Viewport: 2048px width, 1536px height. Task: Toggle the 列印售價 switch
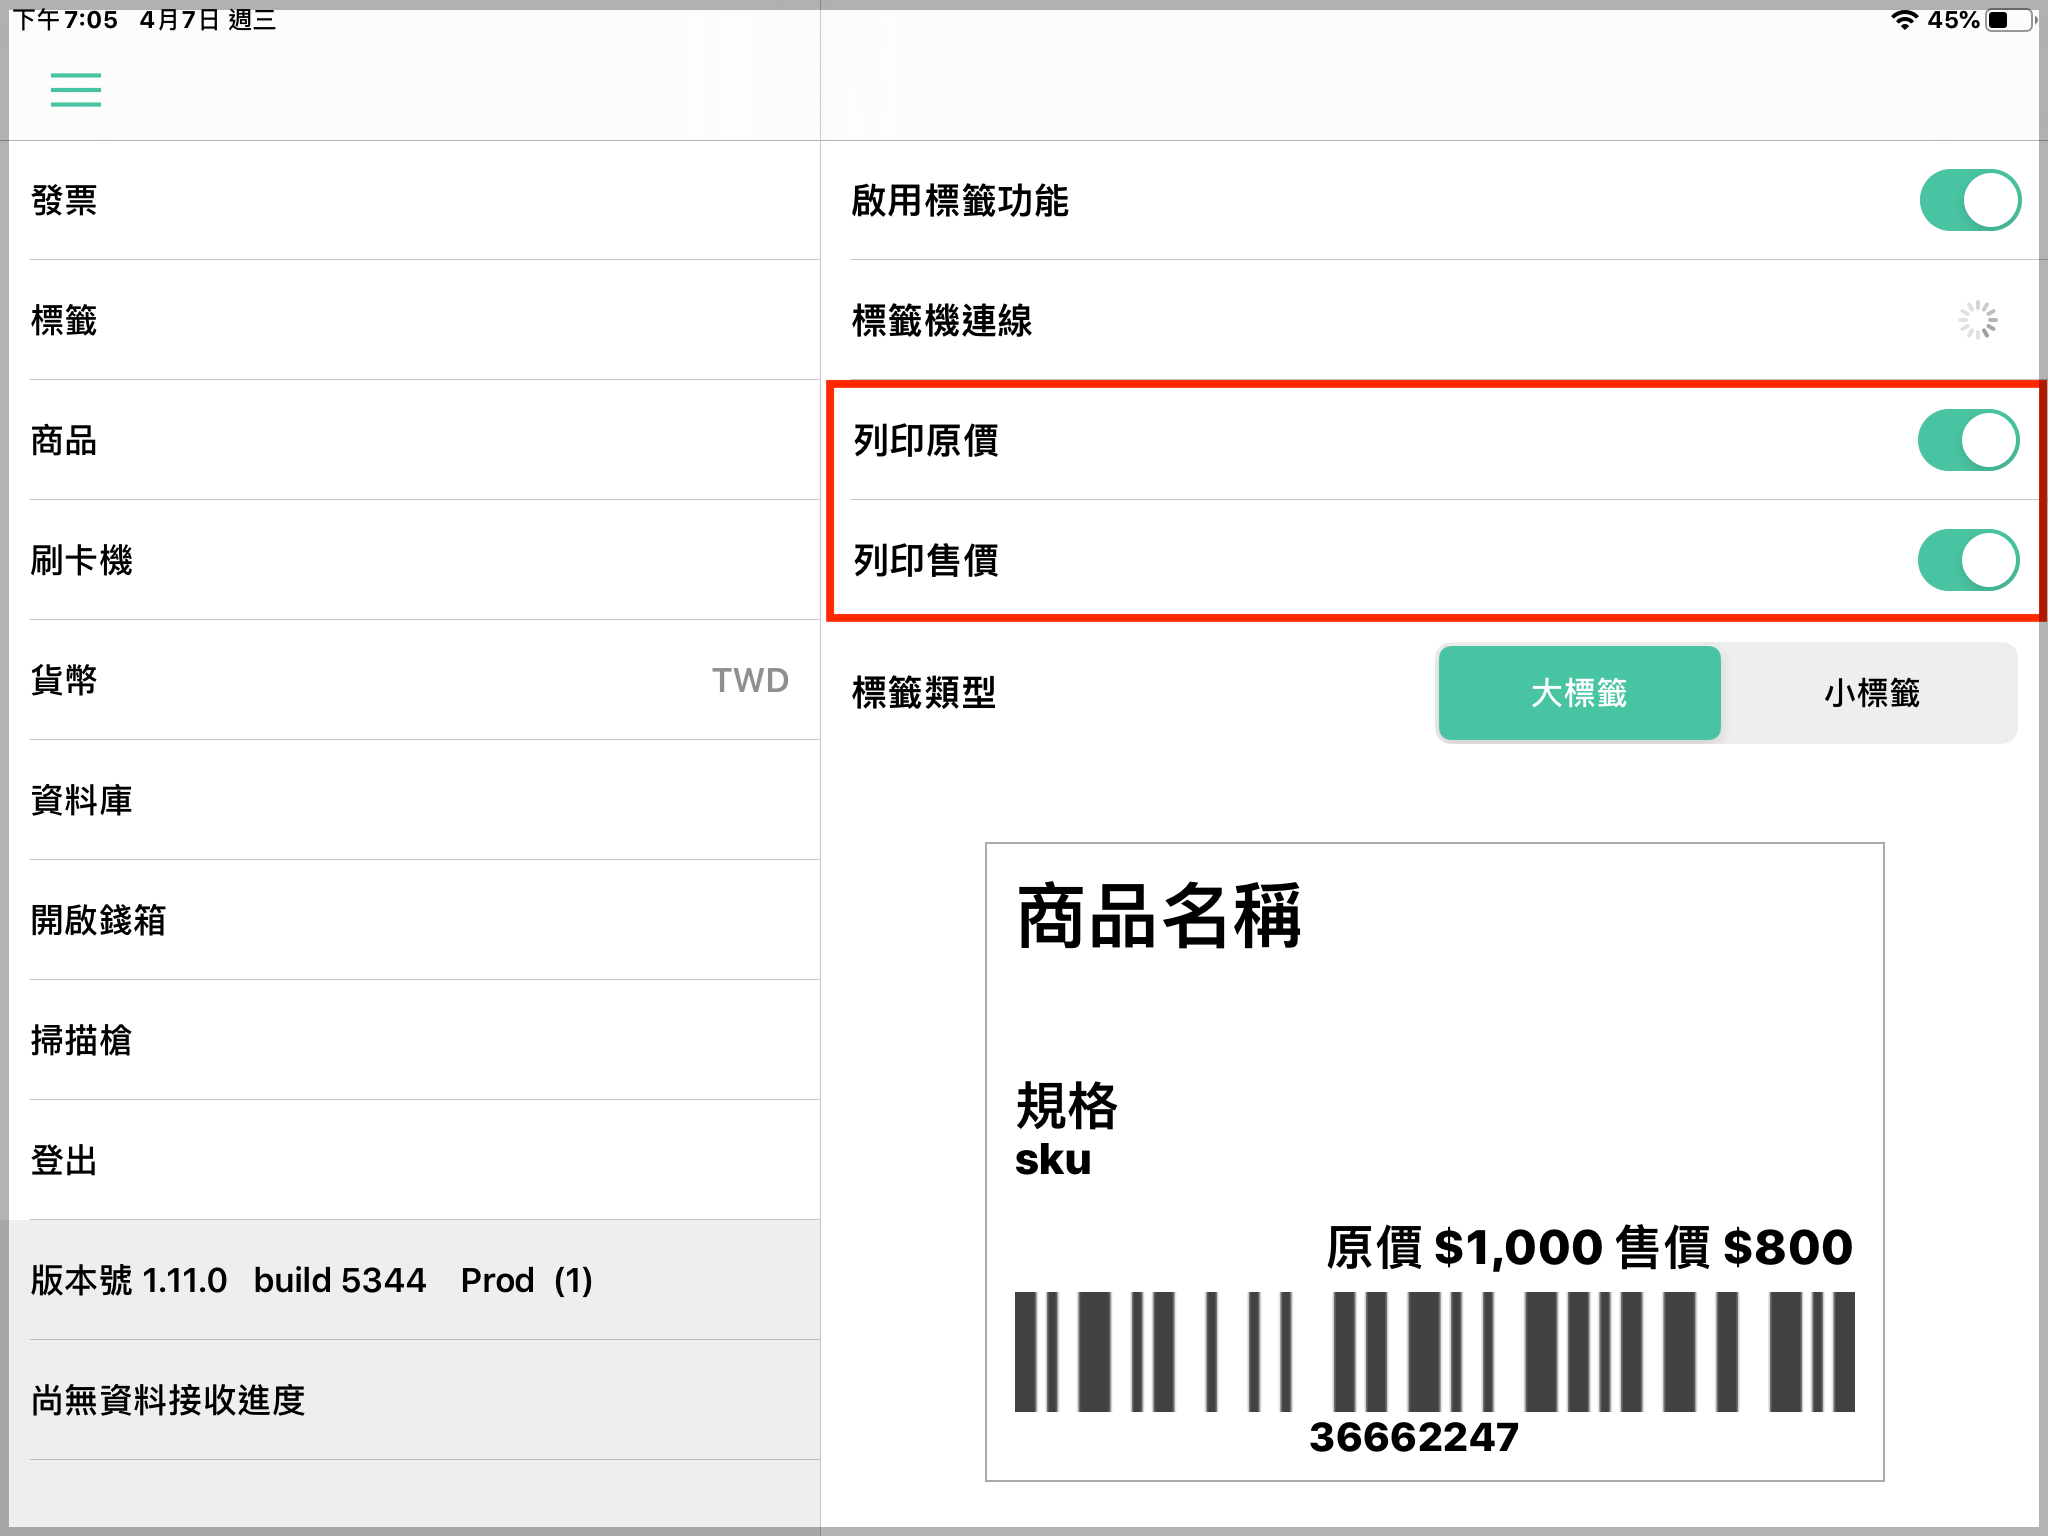pos(1968,560)
